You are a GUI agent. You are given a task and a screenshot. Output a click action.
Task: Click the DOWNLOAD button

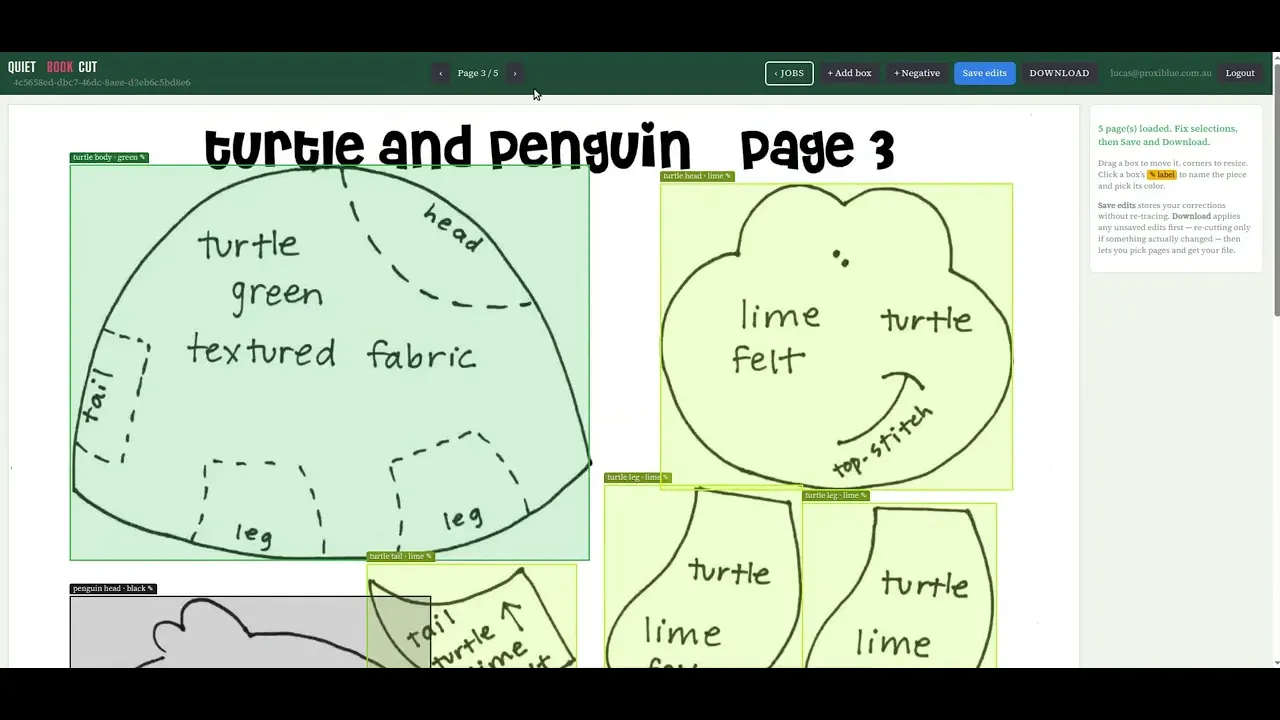1059,73
